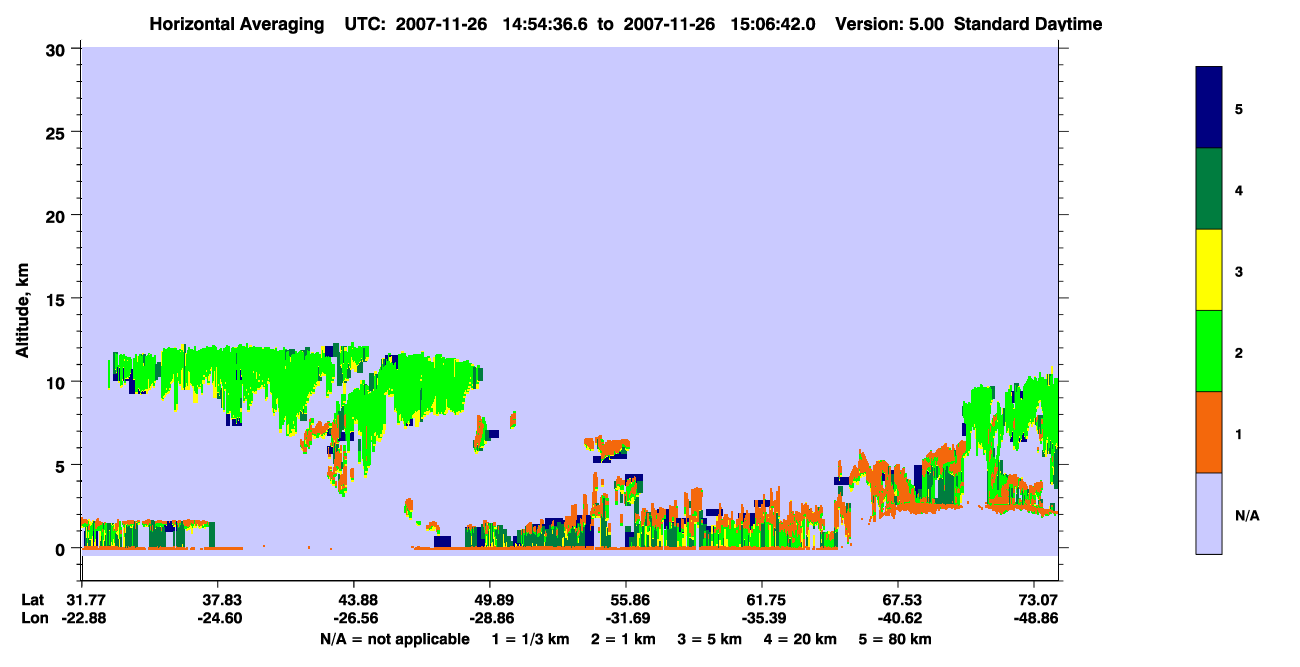Click the latitude value 67.53
The height and width of the screenshot is (667, 1300).
tap(897, 600)
